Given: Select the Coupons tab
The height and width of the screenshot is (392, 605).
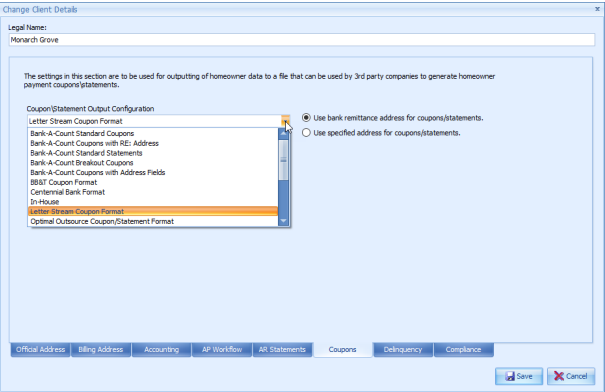Looking at the screenshot, I should (x=343, y=350).
